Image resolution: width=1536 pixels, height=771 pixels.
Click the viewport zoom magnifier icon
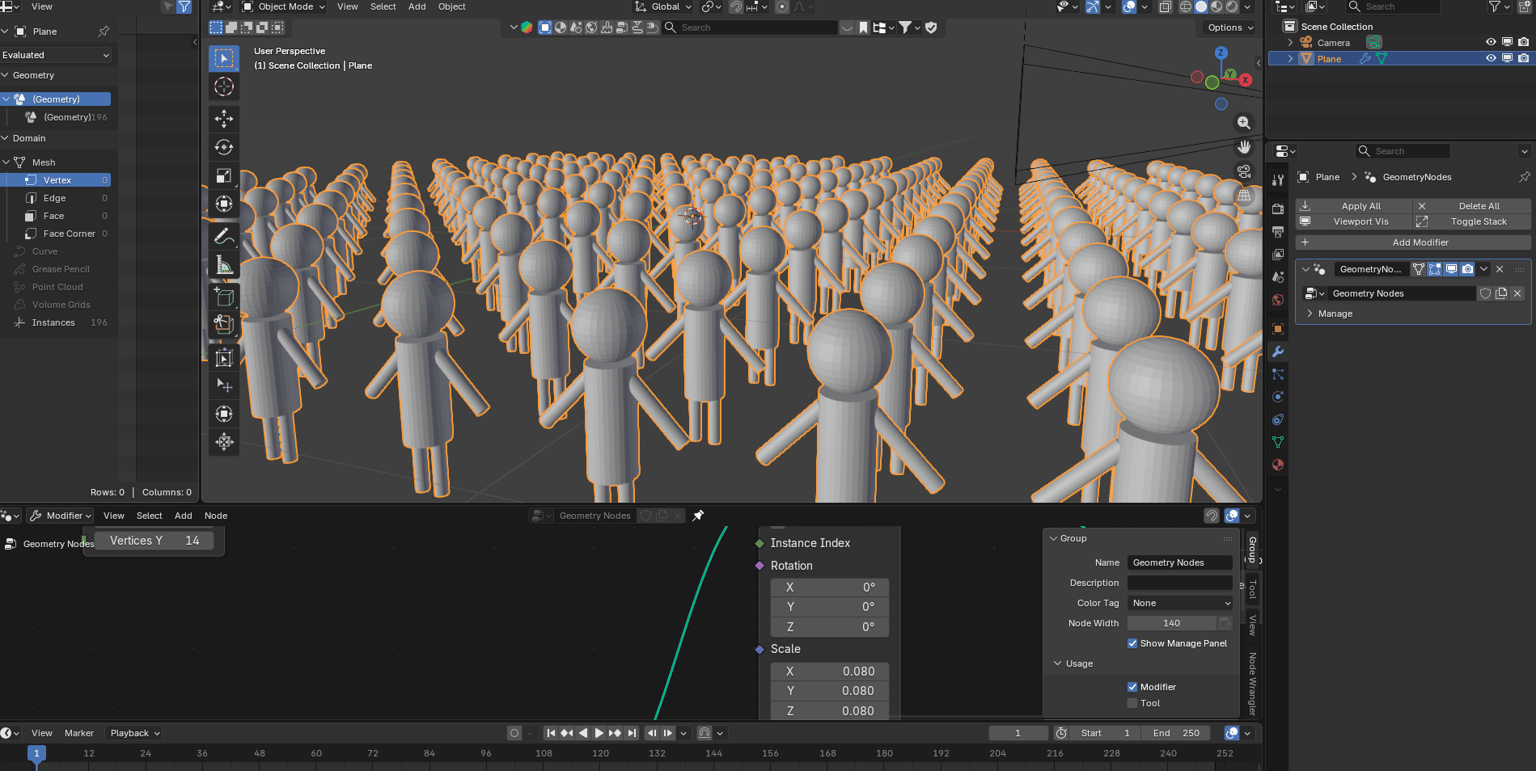tap(1244, 123)
